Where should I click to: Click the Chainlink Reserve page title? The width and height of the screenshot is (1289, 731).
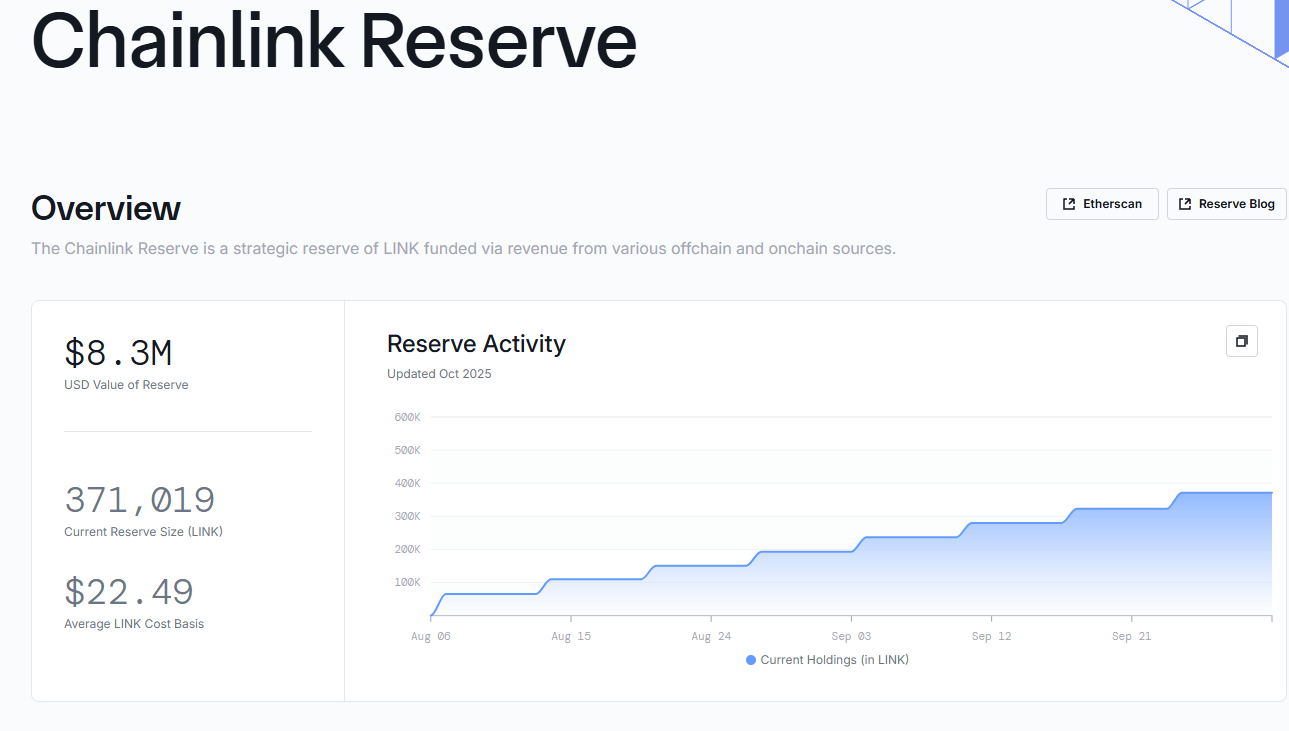[x=334, y=41]
